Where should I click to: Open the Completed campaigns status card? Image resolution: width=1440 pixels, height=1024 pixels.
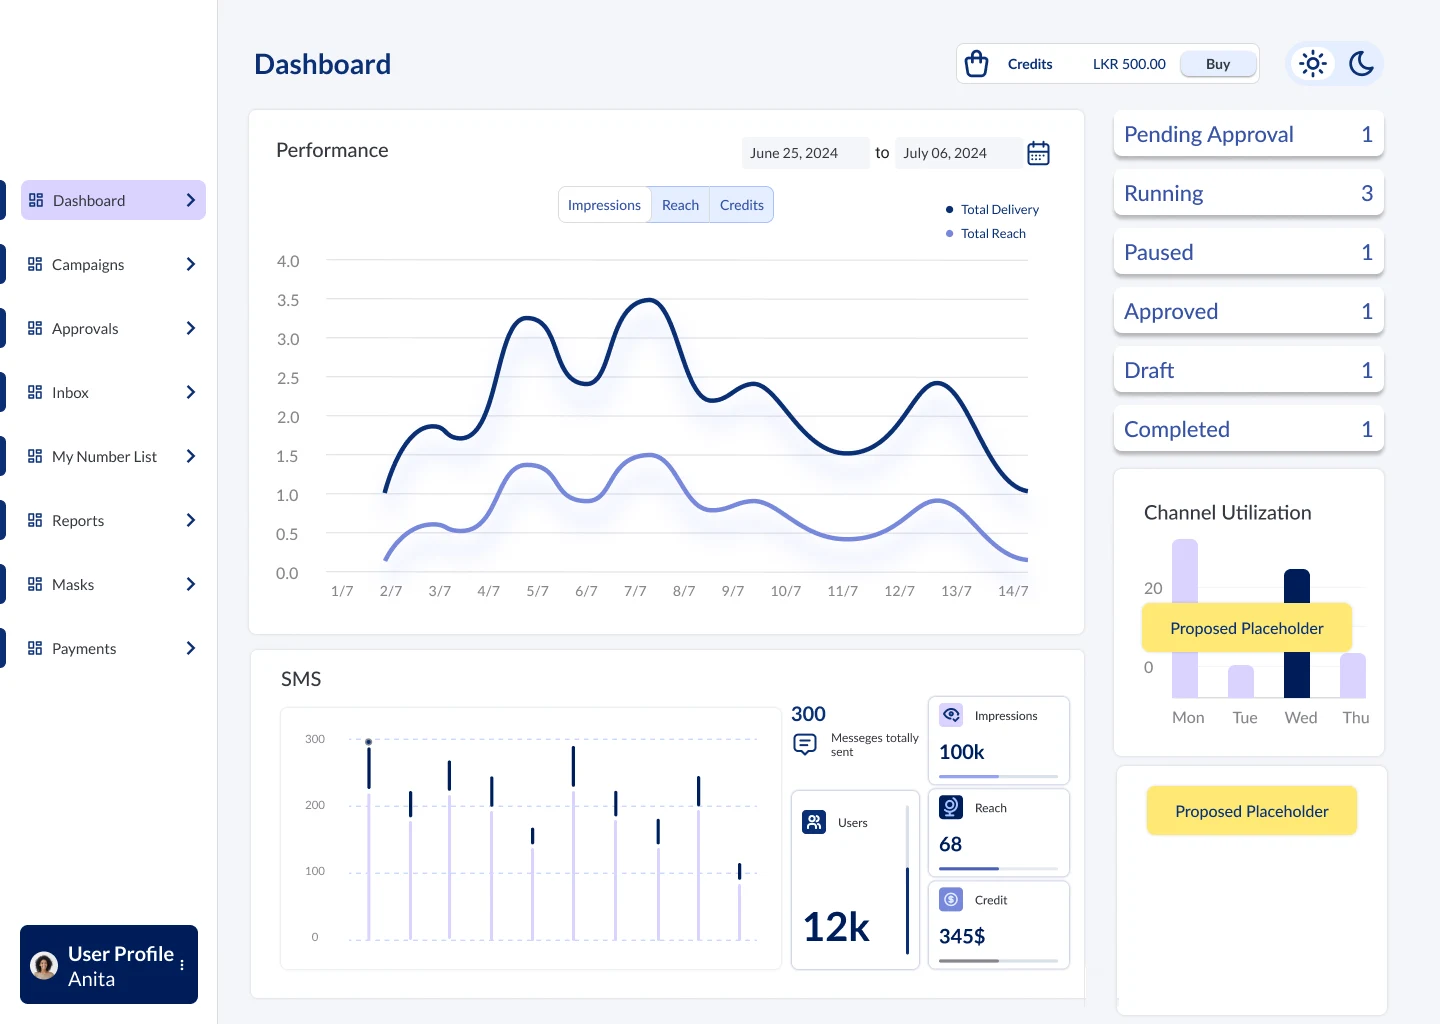pos(1248,429)
